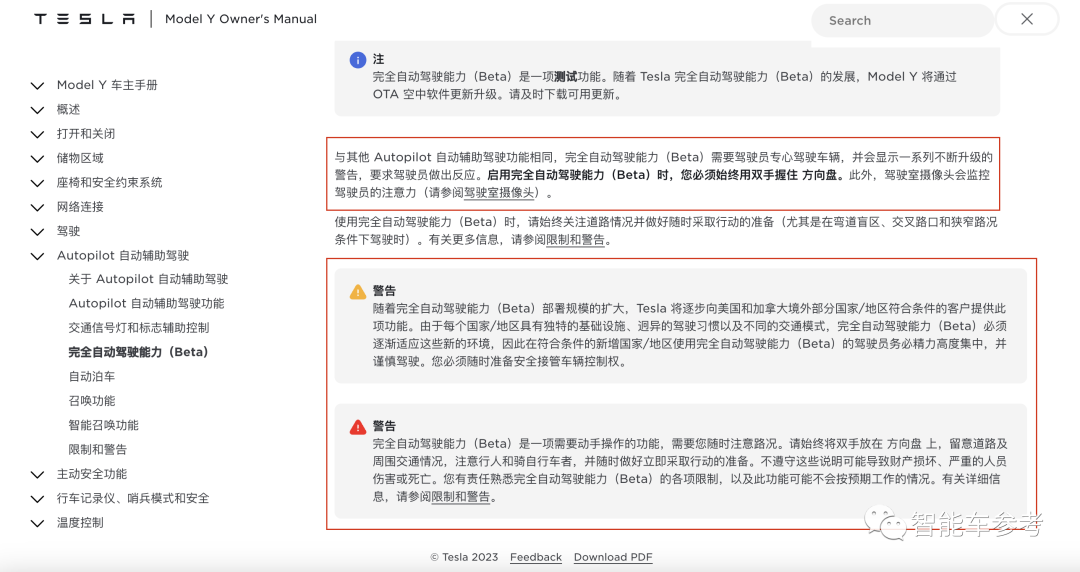Open 关于 Autopilot 自动辅助驾驶 page
1080x572 pixels.
coord(148,279)
